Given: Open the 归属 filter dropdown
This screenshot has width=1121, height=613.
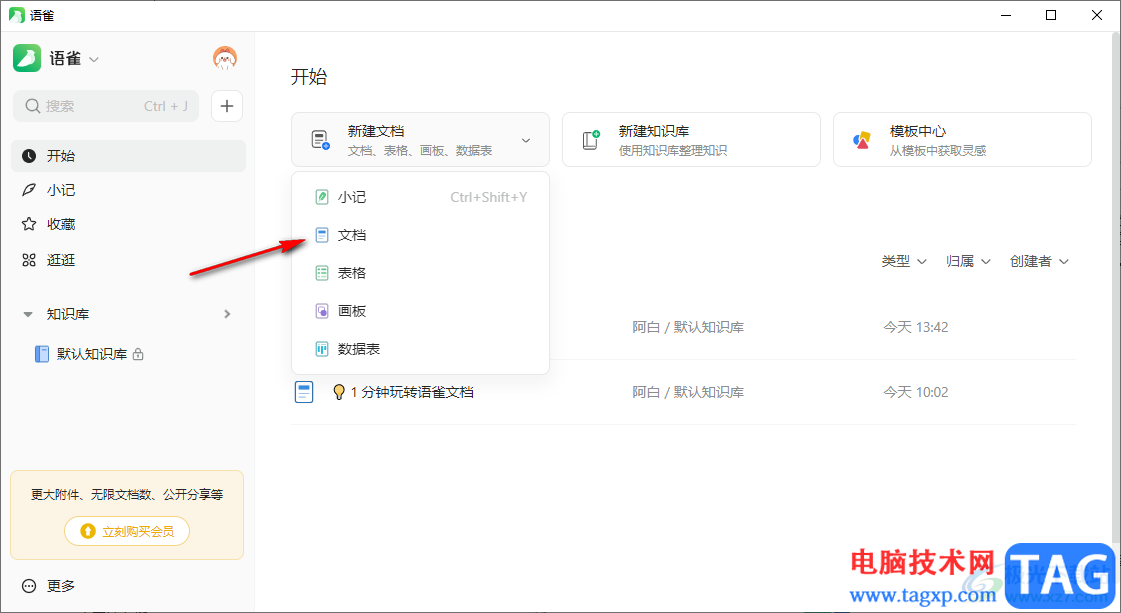Looking at the screenshot, I should (x=968, y=261).
